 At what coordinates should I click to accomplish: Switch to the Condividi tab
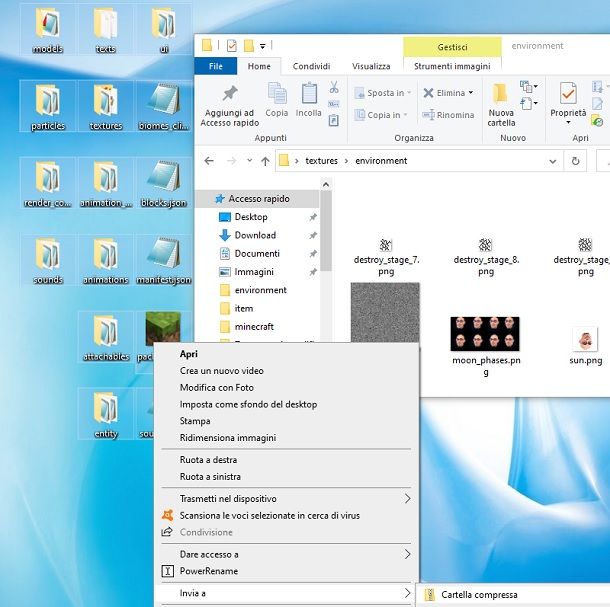click(311, 66)
